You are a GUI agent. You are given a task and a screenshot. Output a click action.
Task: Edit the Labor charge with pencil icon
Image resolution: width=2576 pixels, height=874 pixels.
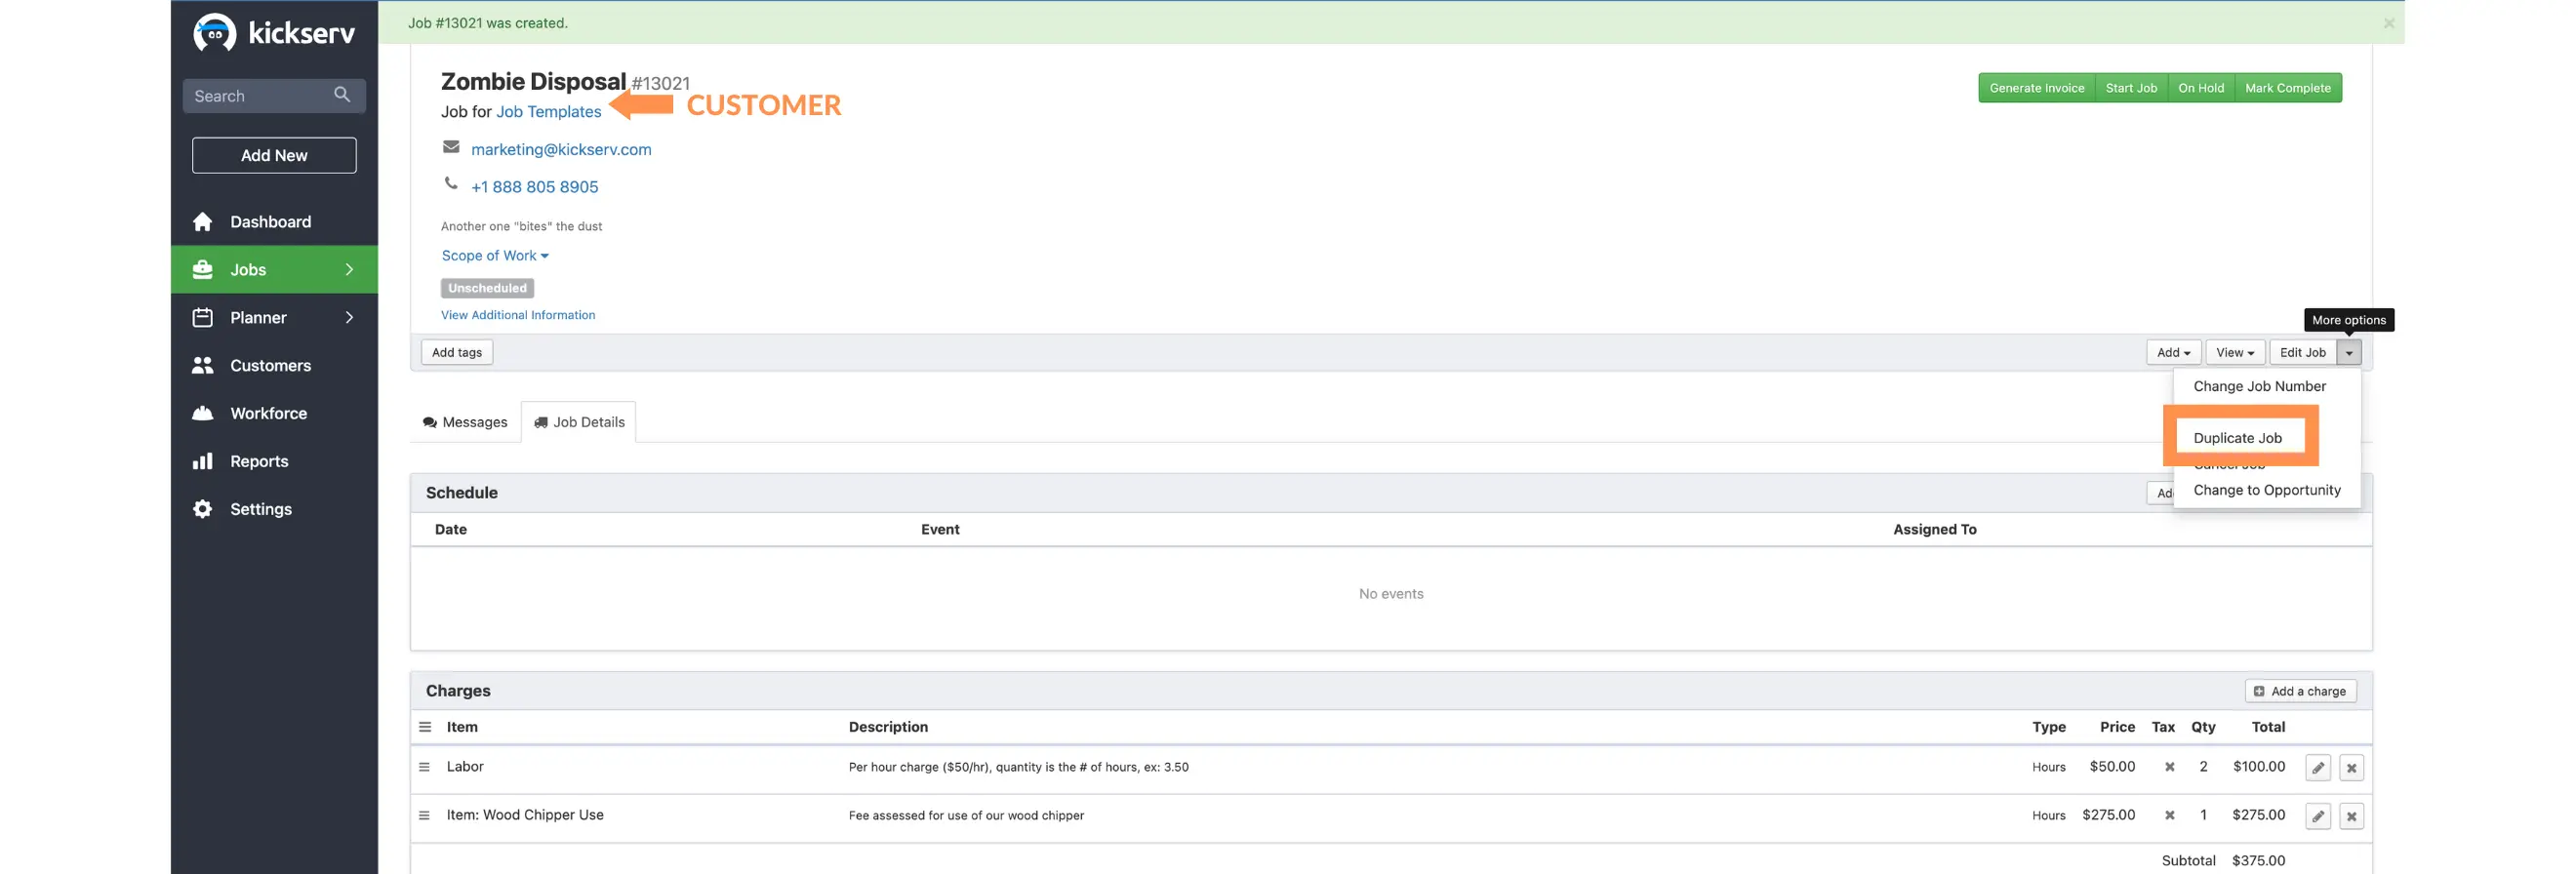coord(2317,767)
